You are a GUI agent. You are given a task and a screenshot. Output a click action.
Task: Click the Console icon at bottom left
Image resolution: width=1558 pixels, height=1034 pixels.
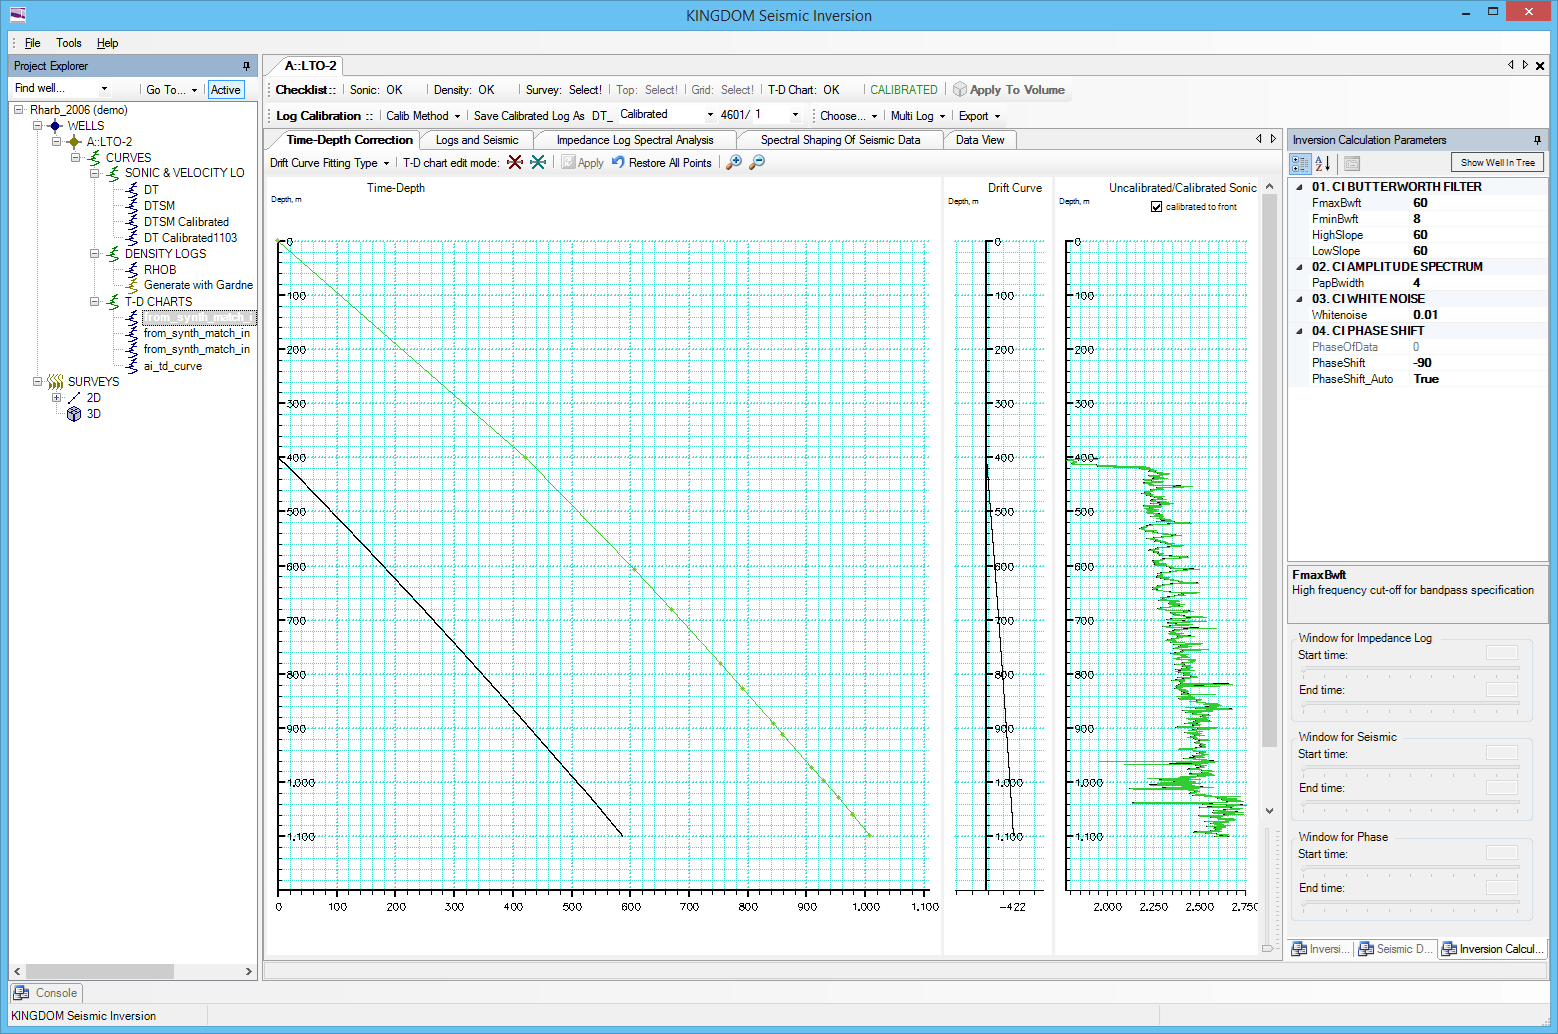21,993
